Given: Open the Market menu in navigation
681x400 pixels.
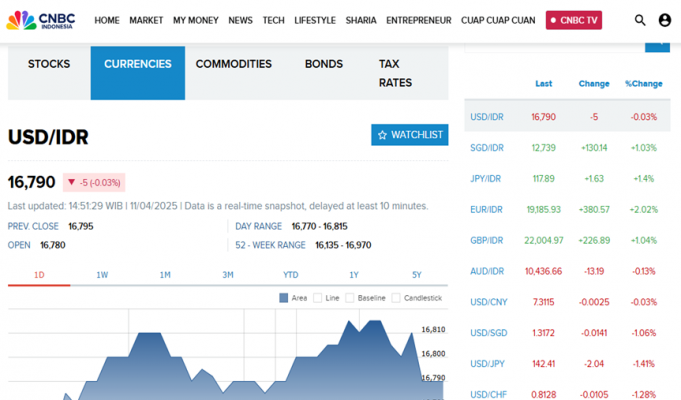Looking at the screenshot, I should click(x=146, y=20).
